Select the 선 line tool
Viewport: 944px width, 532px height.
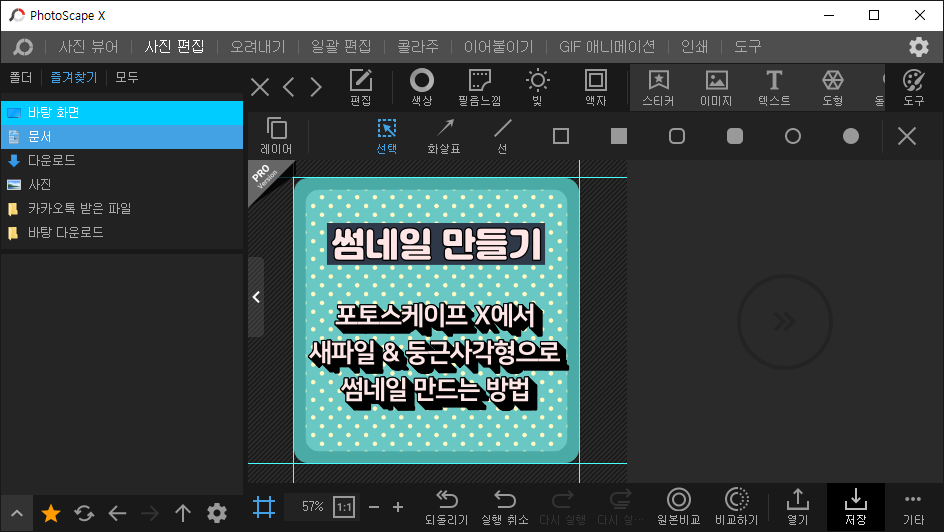tap(503, 136)
